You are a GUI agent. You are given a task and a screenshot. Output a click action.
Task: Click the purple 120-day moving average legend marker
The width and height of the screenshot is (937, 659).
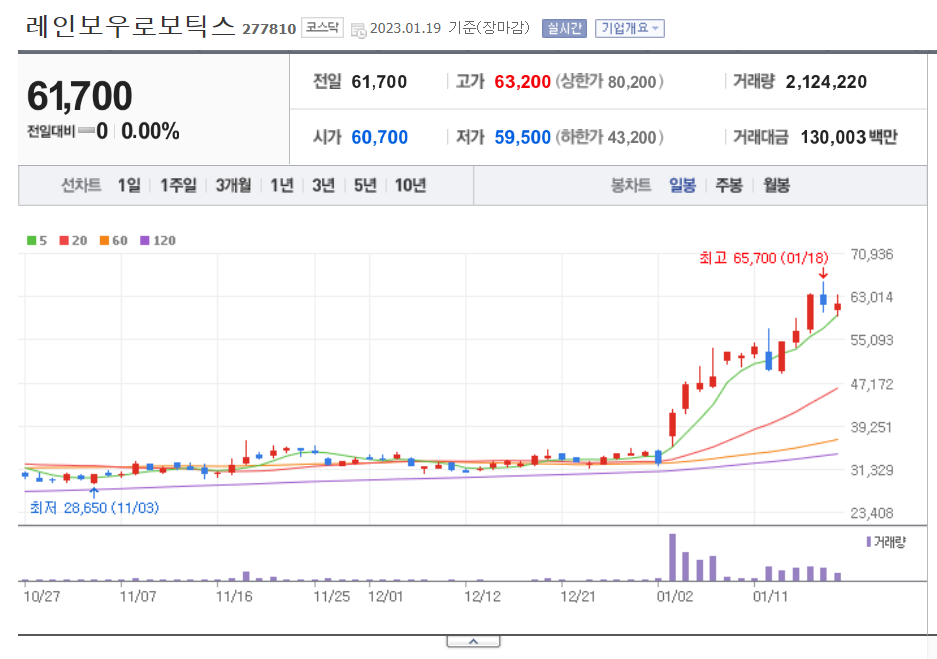145,240
